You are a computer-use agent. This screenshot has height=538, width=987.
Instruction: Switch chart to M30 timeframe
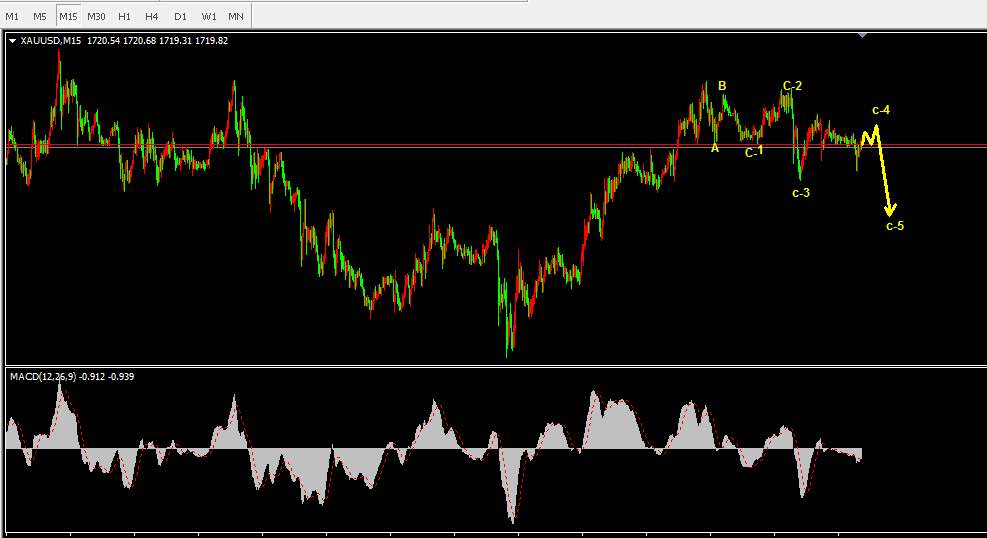coord(96,16)
